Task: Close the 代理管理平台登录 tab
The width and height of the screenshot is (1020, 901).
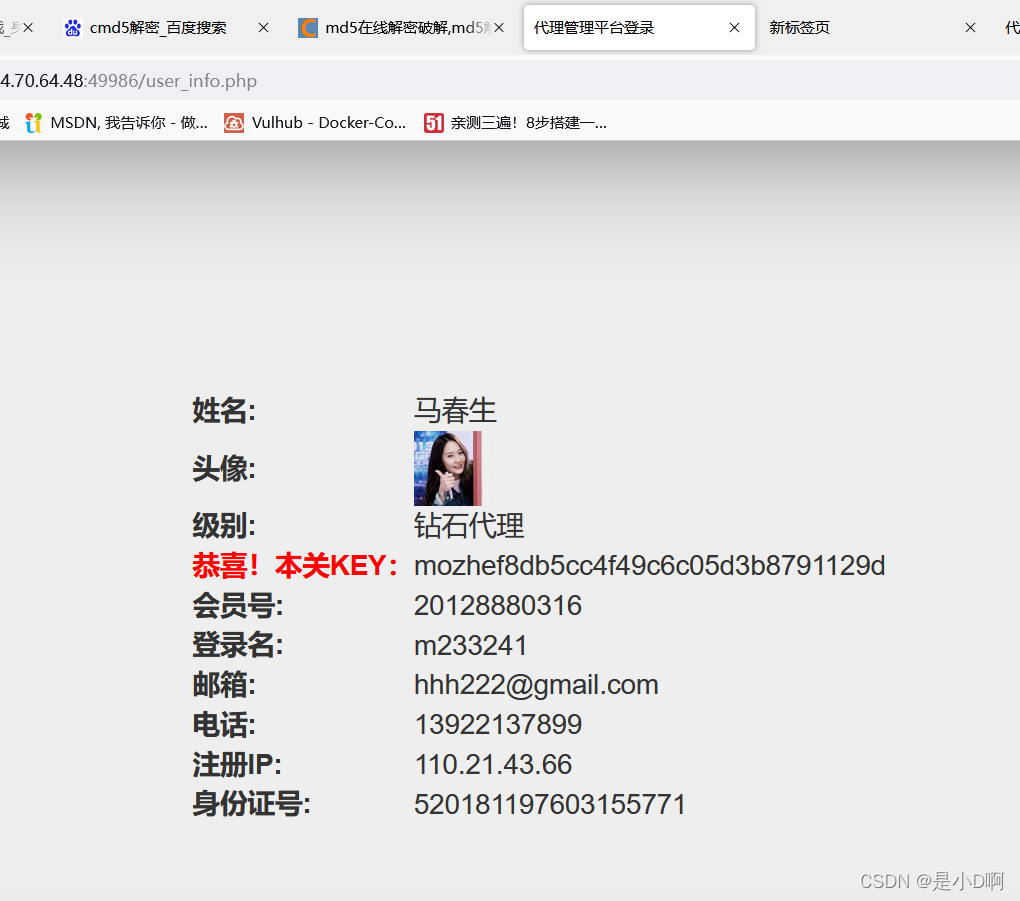Action: point(734,28)
